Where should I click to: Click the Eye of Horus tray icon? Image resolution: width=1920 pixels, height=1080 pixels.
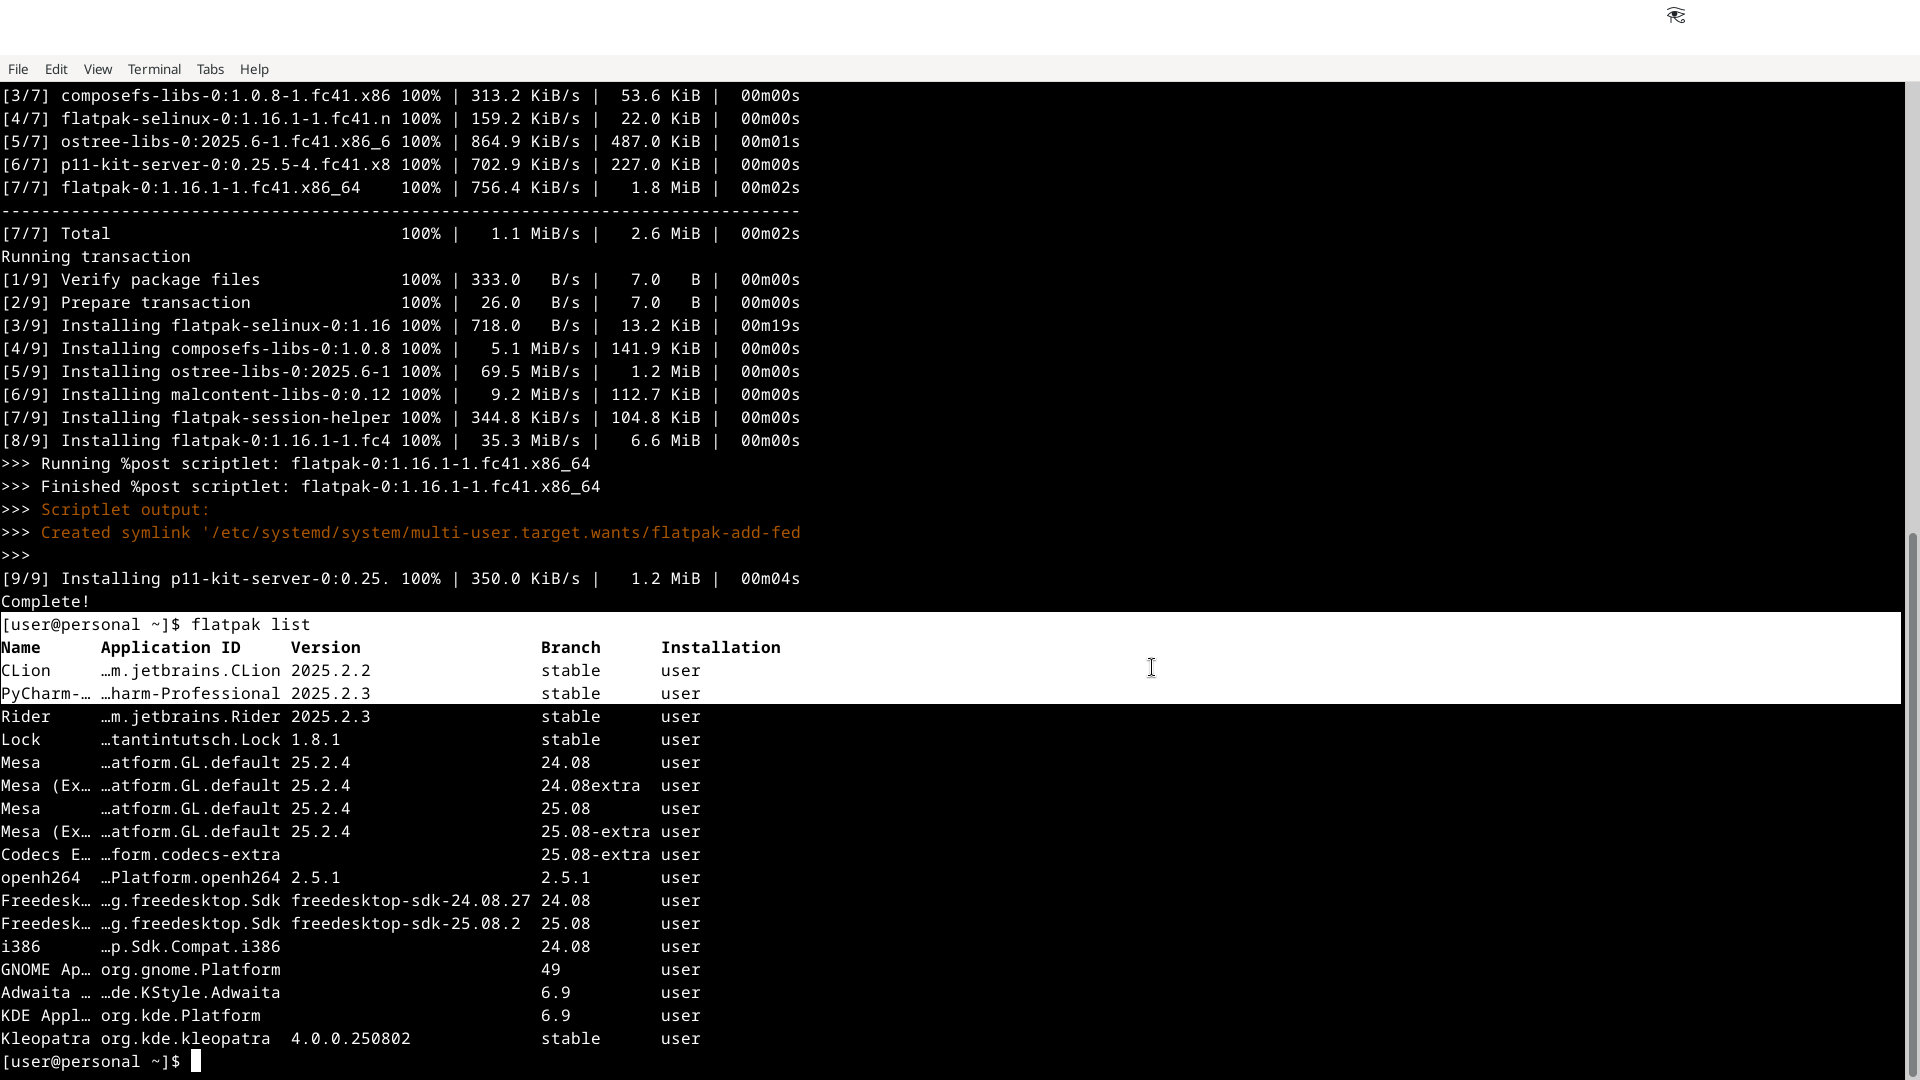point(1676,15)
